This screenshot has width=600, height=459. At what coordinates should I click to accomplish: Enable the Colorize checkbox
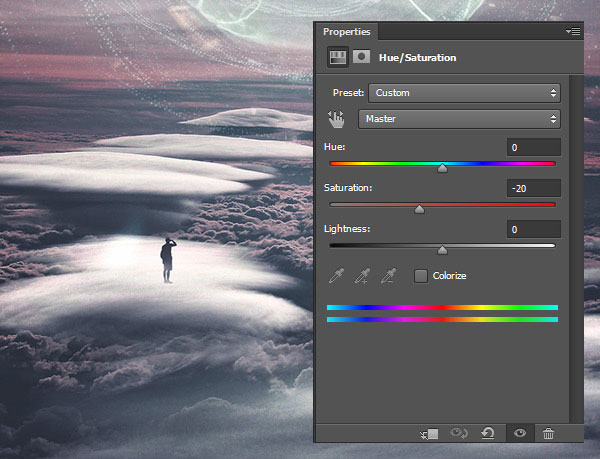coord(420,275)
